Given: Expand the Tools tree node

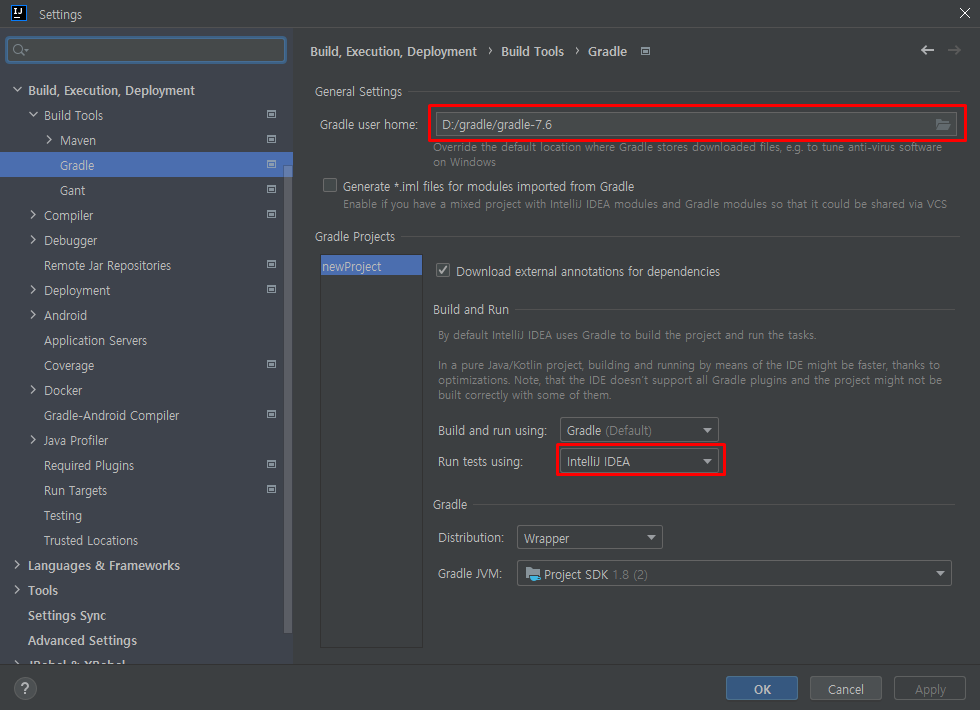Looking at the screenshot, I should click(x=18, y=590).
